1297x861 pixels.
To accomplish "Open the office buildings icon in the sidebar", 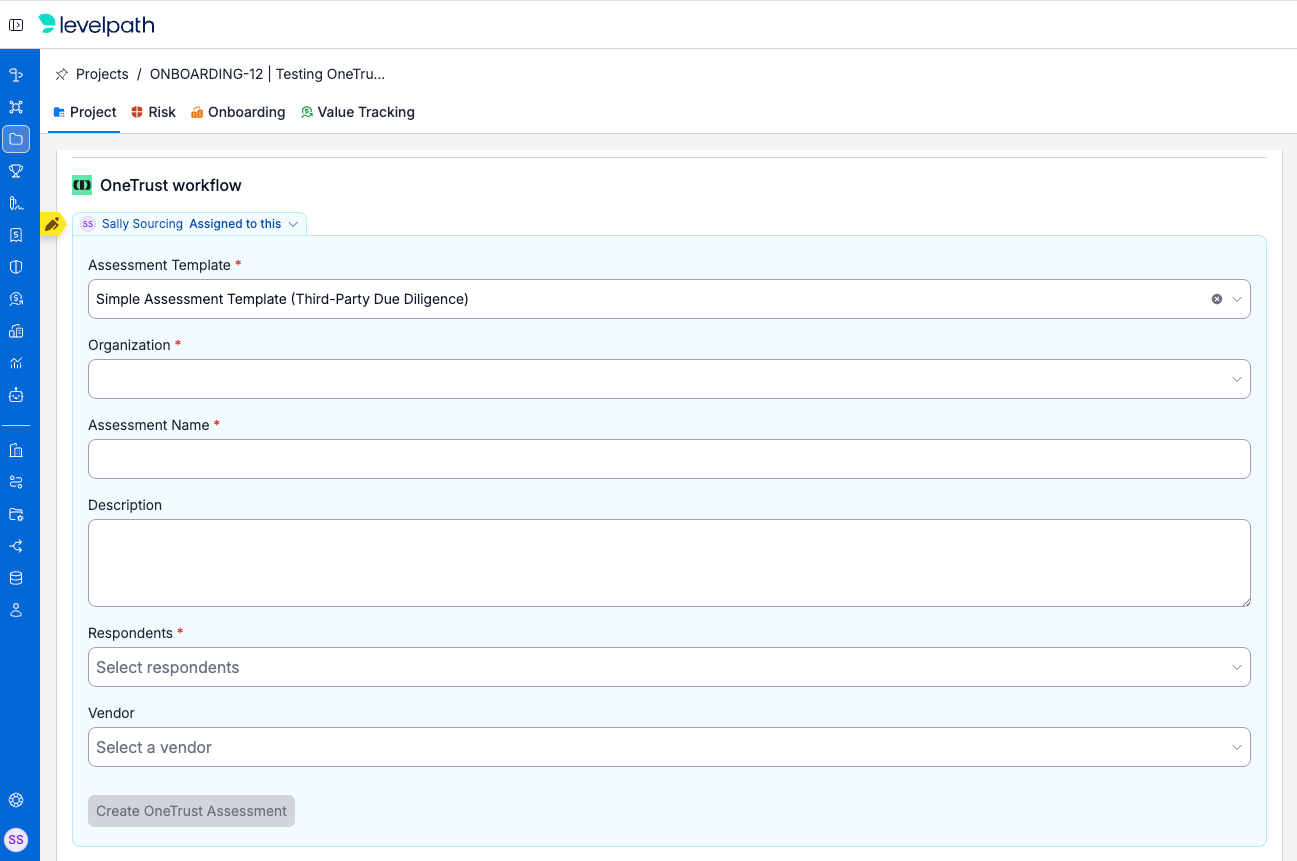I will [x=16, y=331].
